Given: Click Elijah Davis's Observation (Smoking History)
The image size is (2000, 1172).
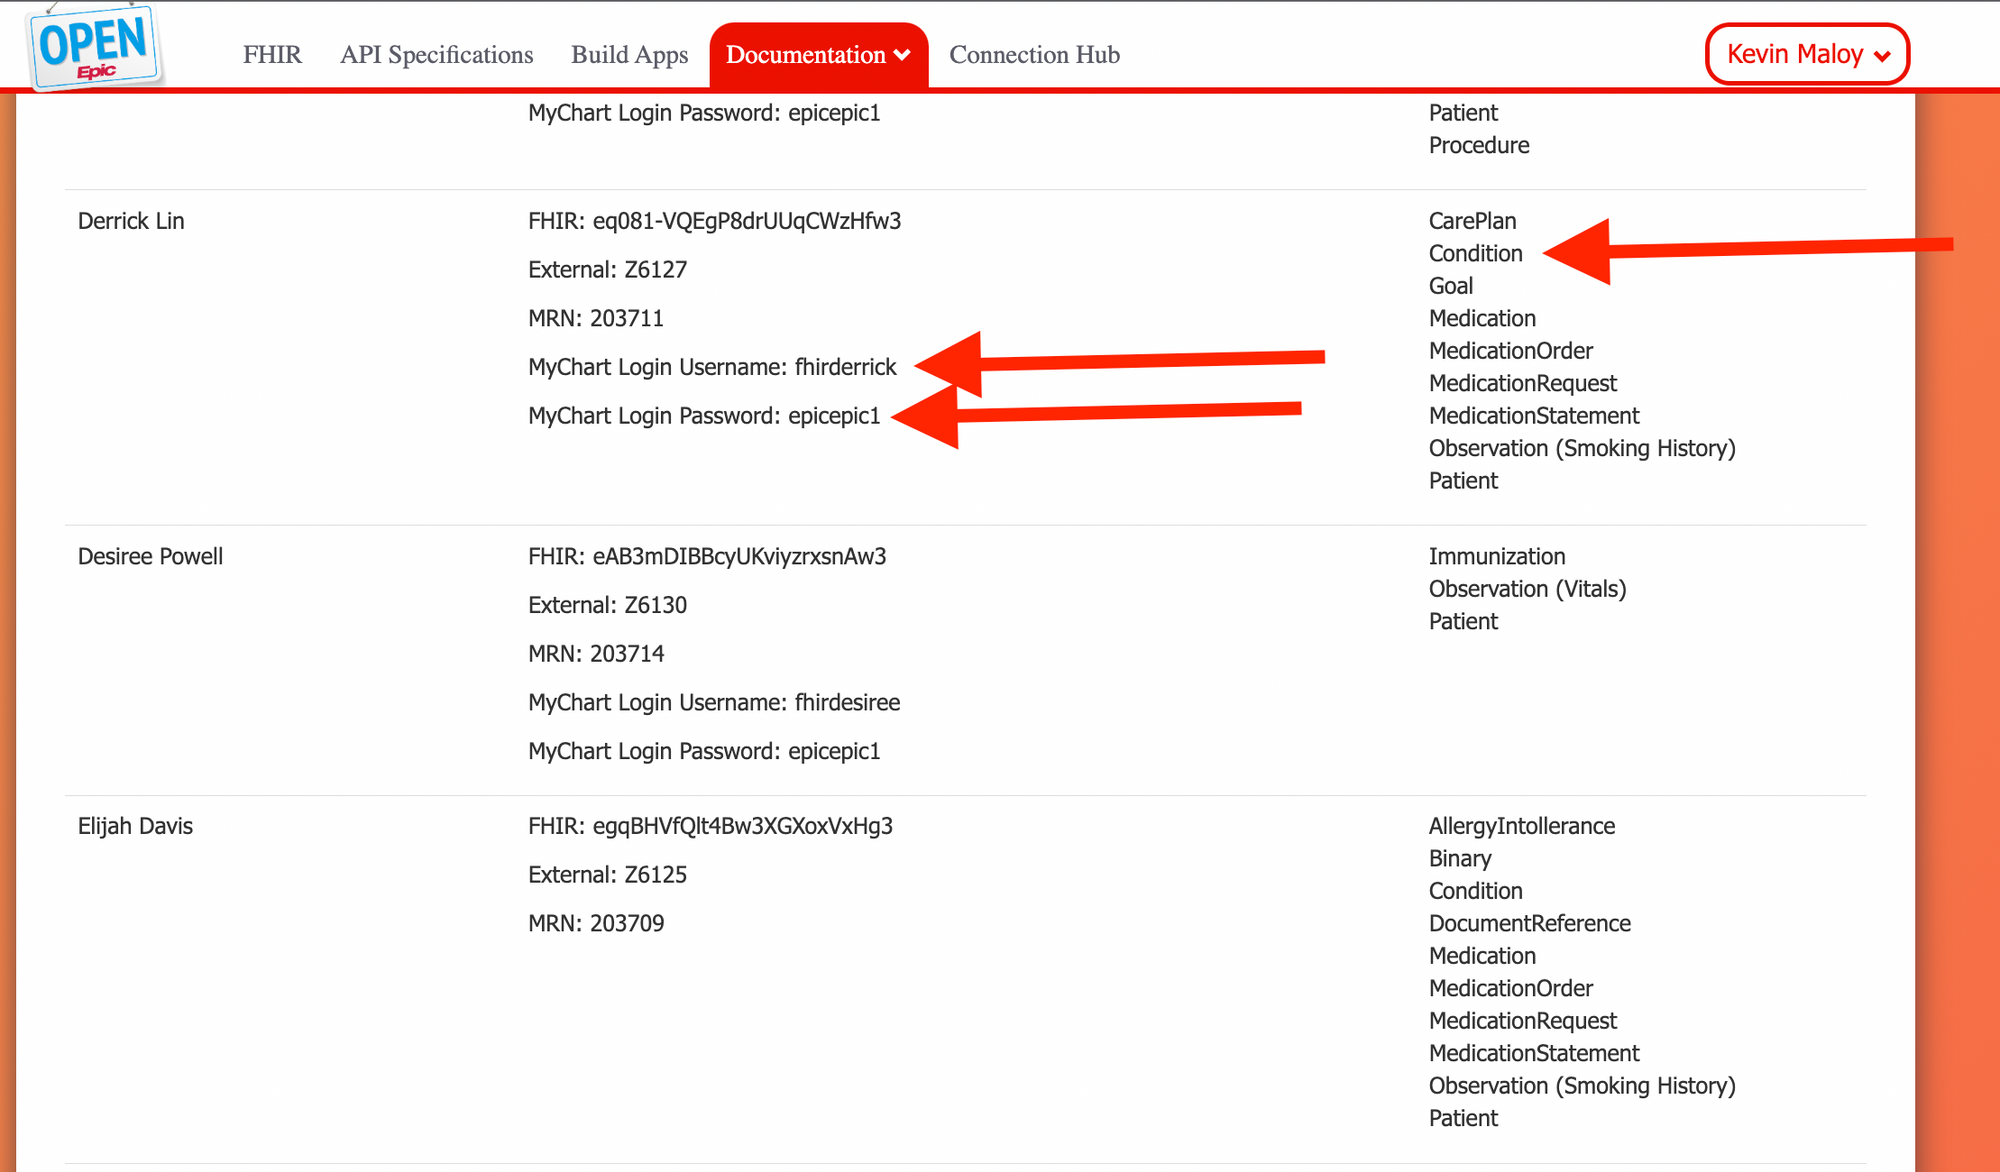Looking at the screenshot, I should click(x=1582, y=1086).
